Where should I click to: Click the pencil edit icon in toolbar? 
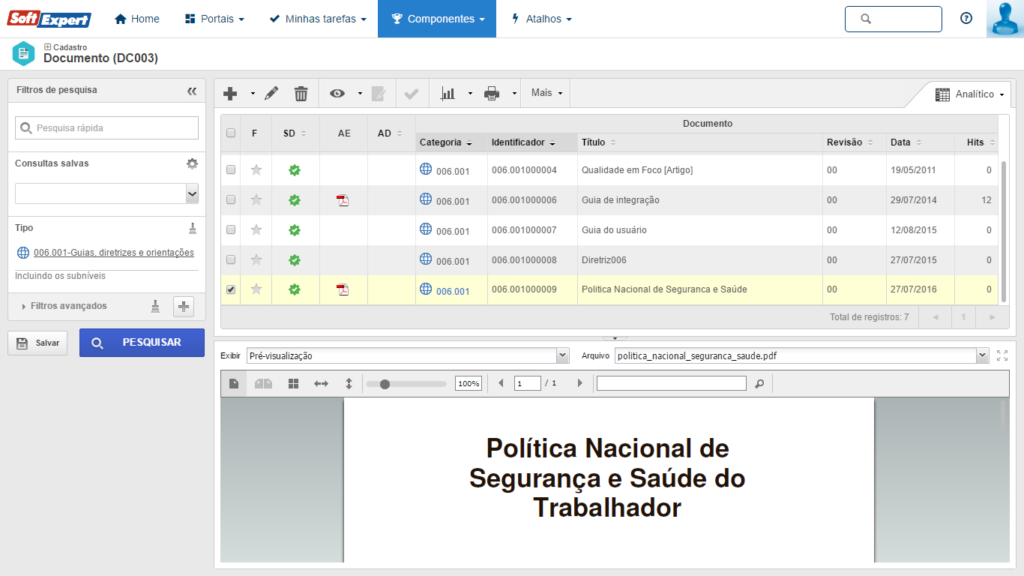[272, 93]
